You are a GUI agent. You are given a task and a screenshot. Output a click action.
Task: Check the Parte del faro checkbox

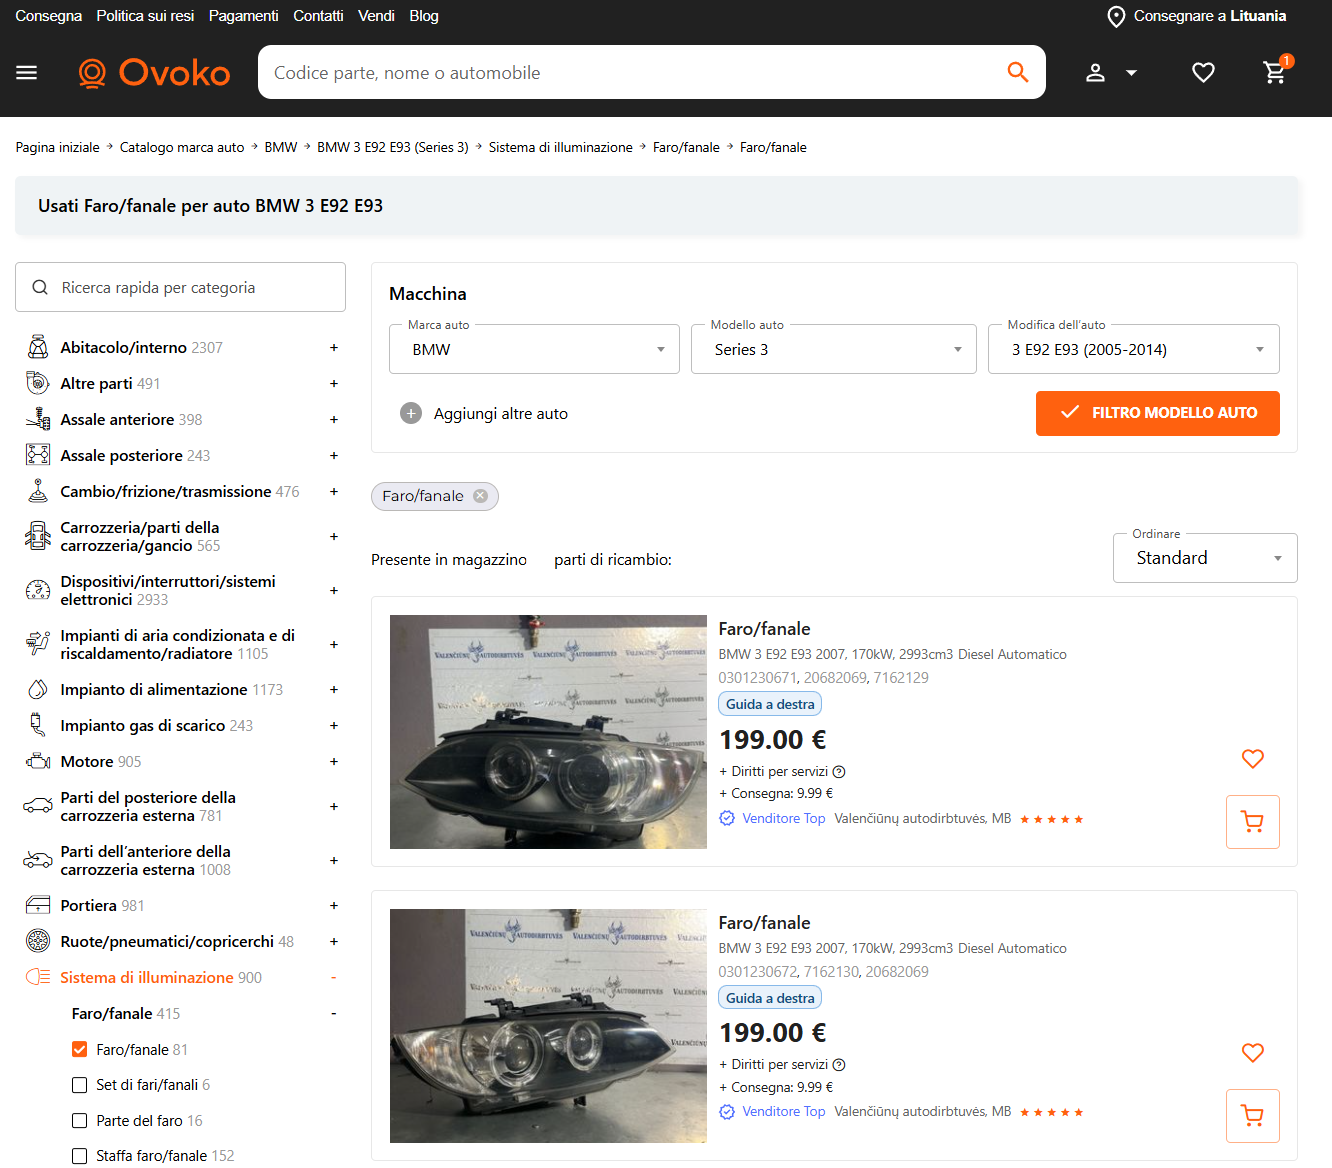click(80, 1121)
